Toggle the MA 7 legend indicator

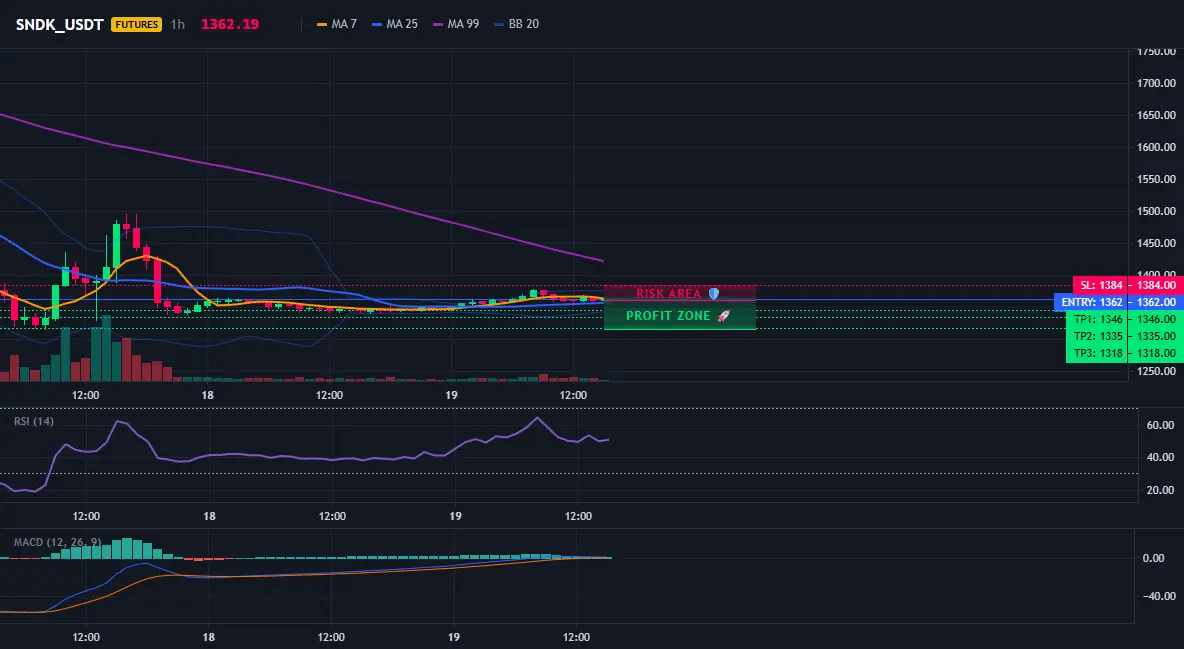[337, 24]
